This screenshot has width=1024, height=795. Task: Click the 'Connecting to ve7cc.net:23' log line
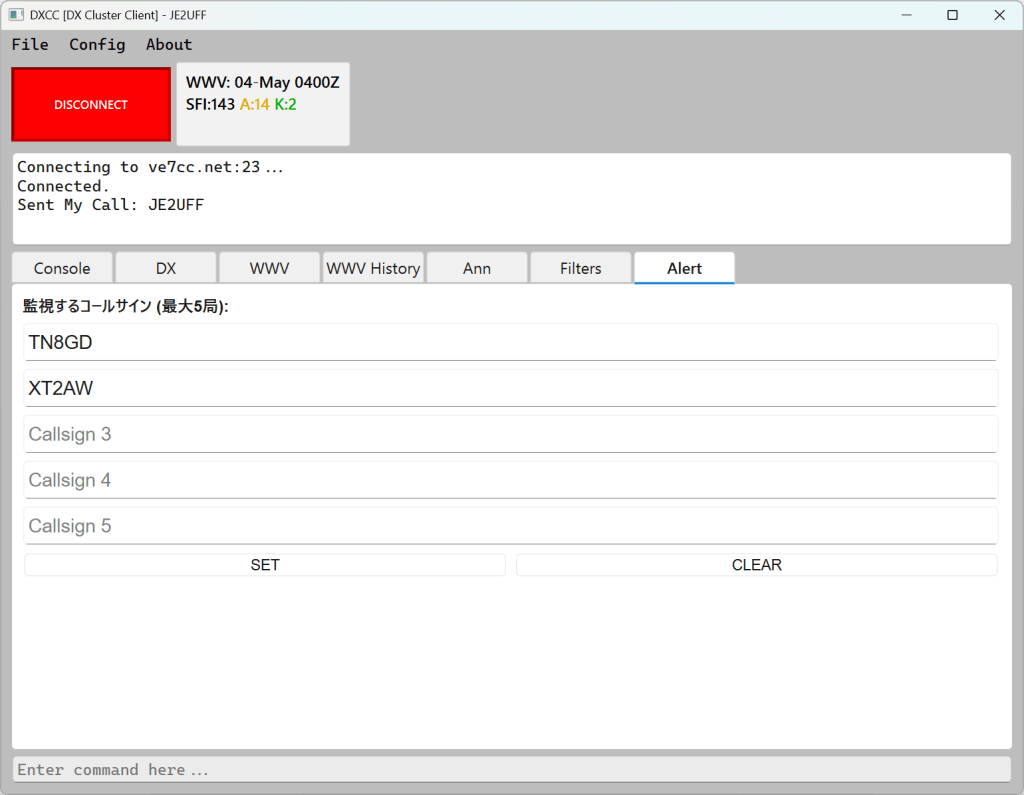point(150,167)
